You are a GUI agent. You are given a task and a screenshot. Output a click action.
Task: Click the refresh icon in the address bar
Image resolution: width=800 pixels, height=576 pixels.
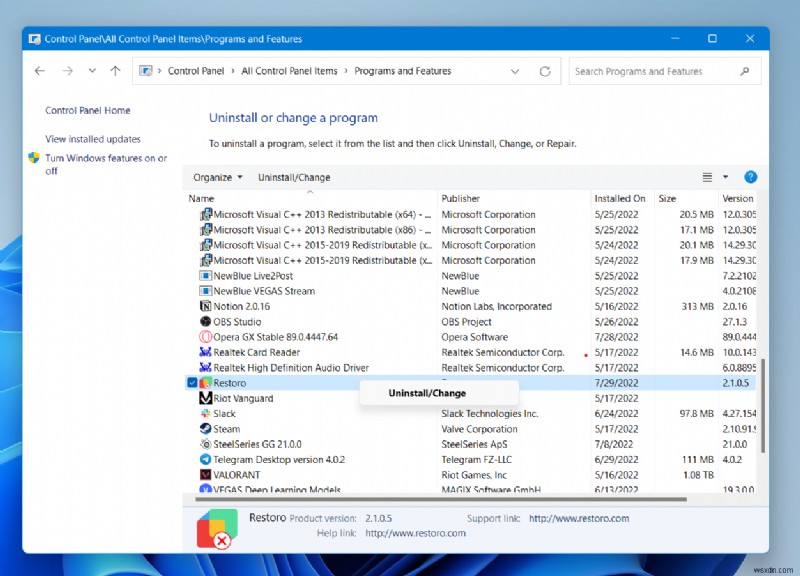545,71
